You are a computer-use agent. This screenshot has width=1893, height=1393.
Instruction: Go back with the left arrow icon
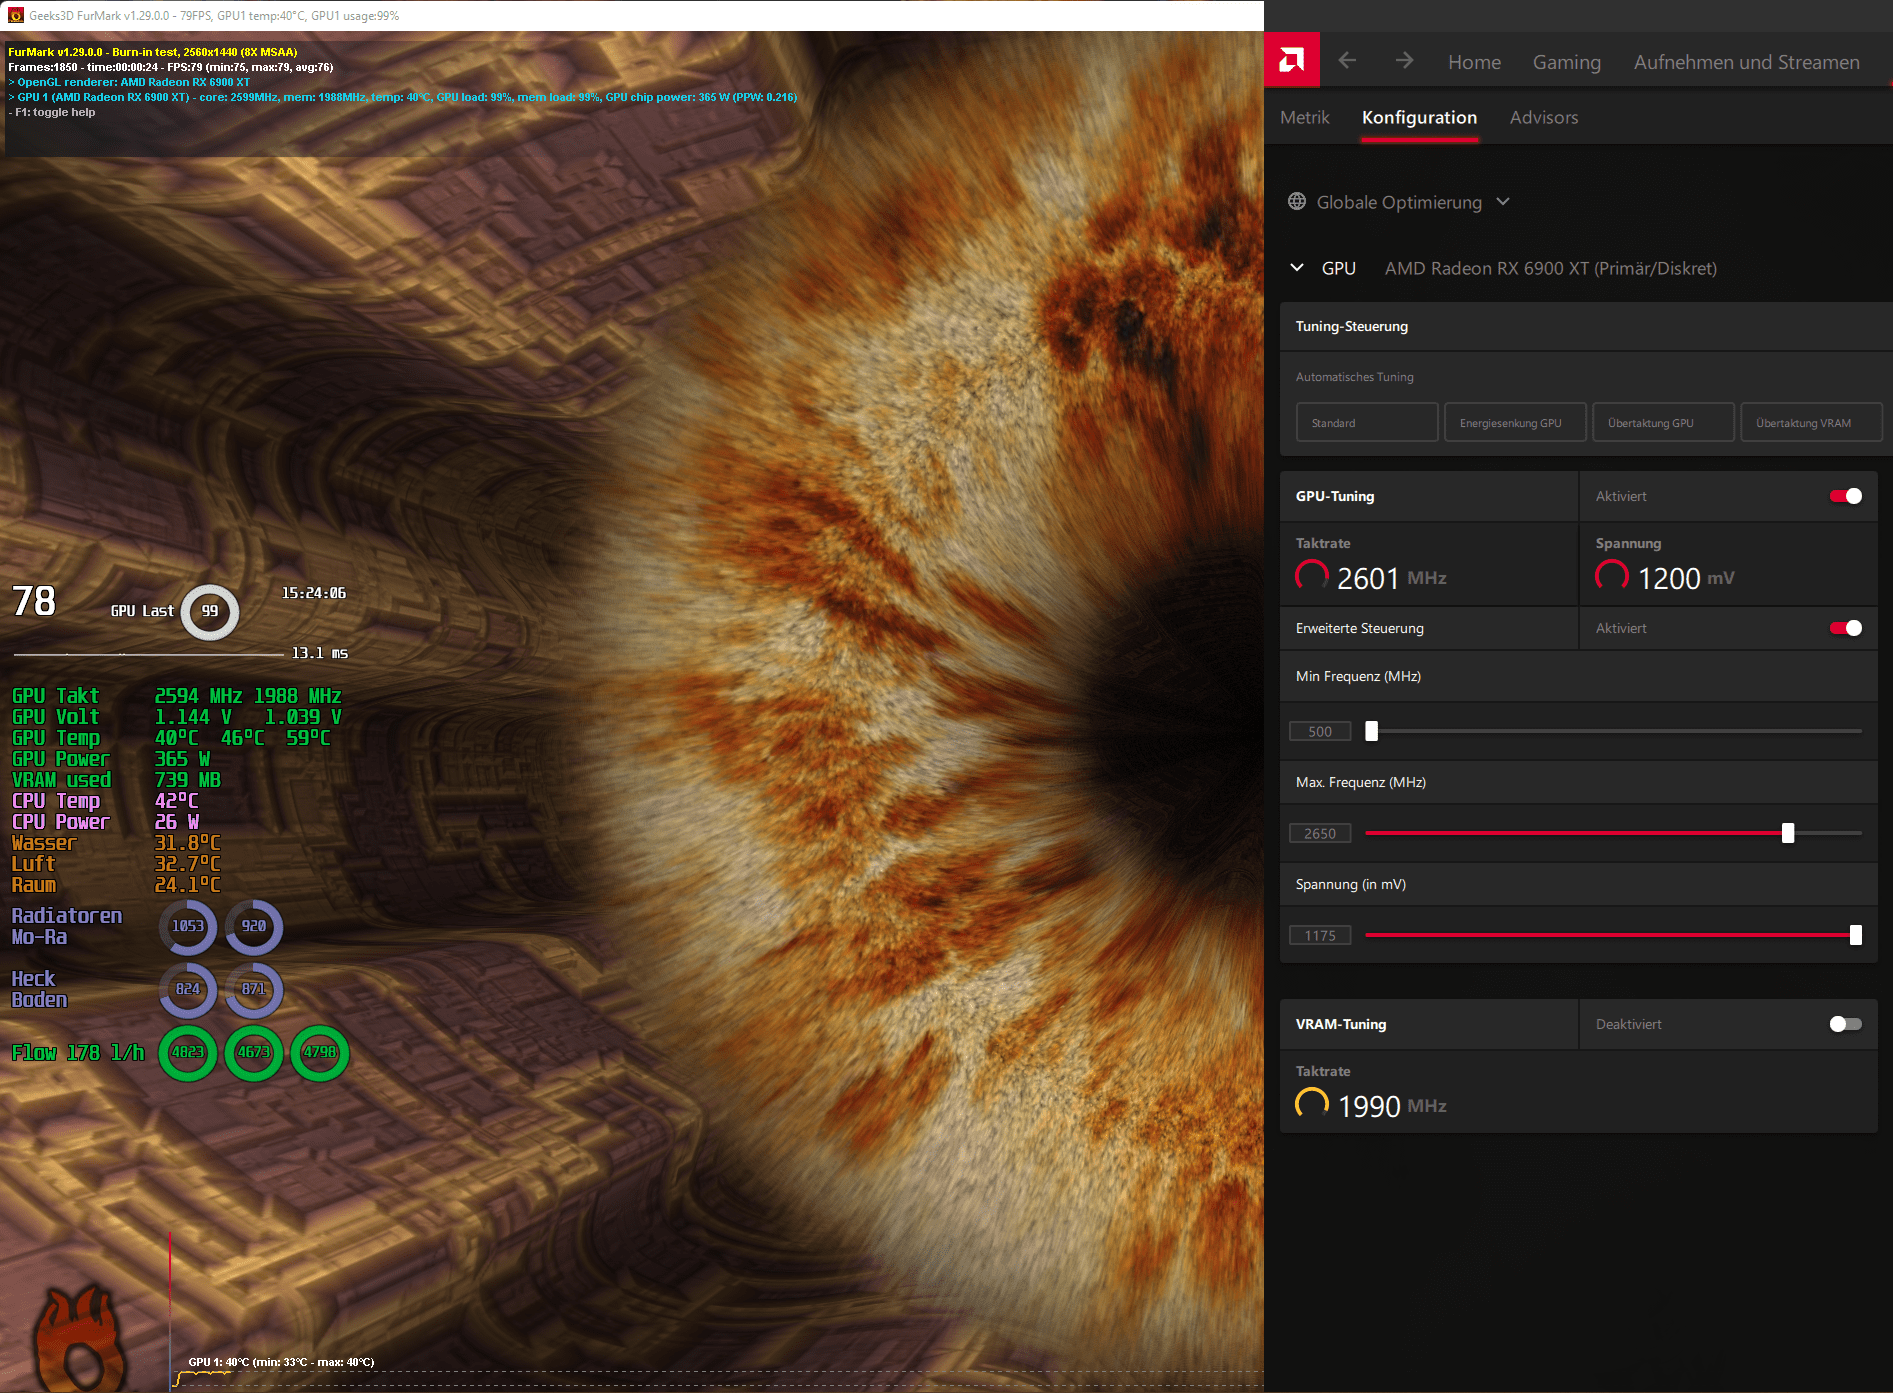1347,61
